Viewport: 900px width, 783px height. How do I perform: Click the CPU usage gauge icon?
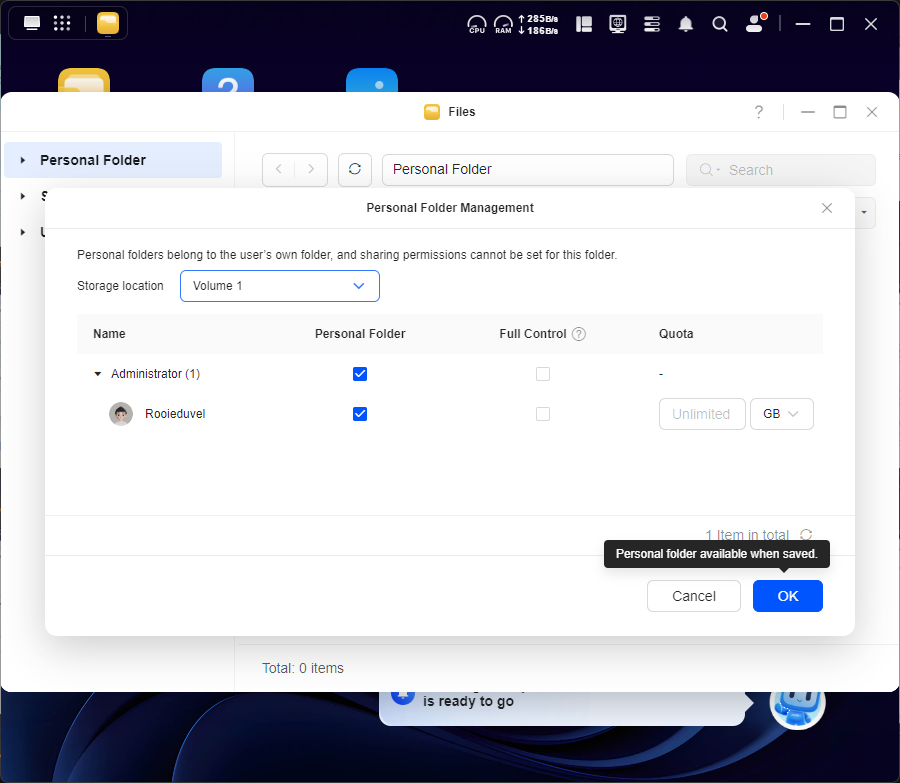[x=477, y=24]
